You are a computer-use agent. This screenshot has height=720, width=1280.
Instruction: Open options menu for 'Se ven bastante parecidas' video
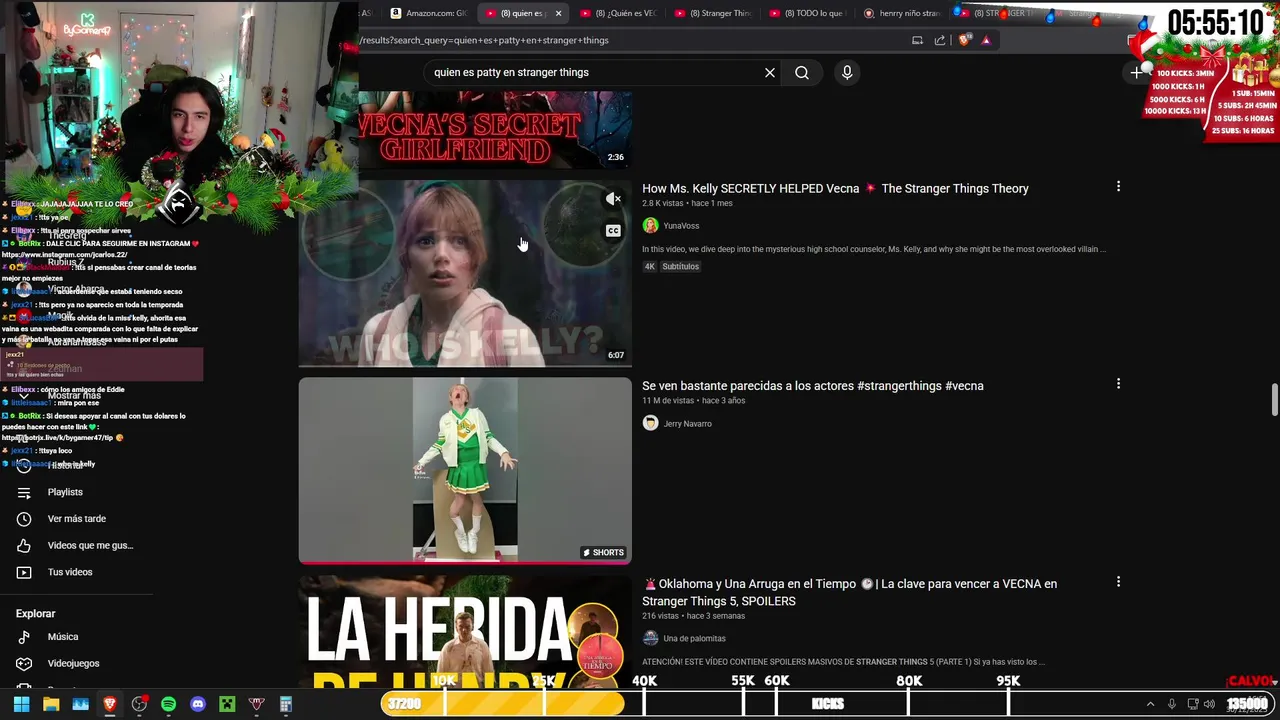pyautogui.click(x=1118, y=384)
